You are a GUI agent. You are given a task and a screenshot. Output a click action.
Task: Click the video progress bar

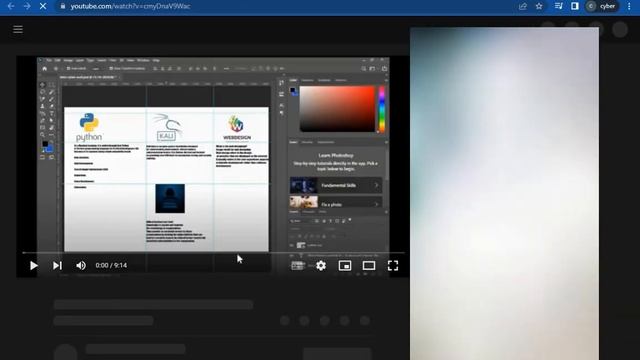click(x=213, y=253)
